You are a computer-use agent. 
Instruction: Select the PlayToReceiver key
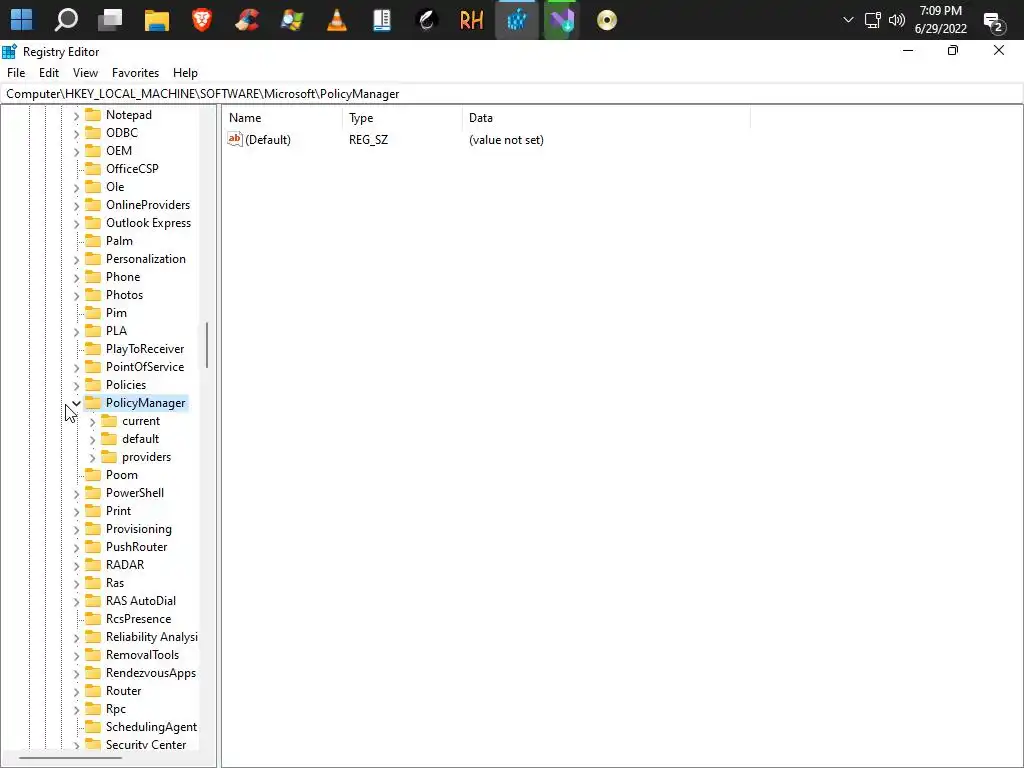point(145,349)
